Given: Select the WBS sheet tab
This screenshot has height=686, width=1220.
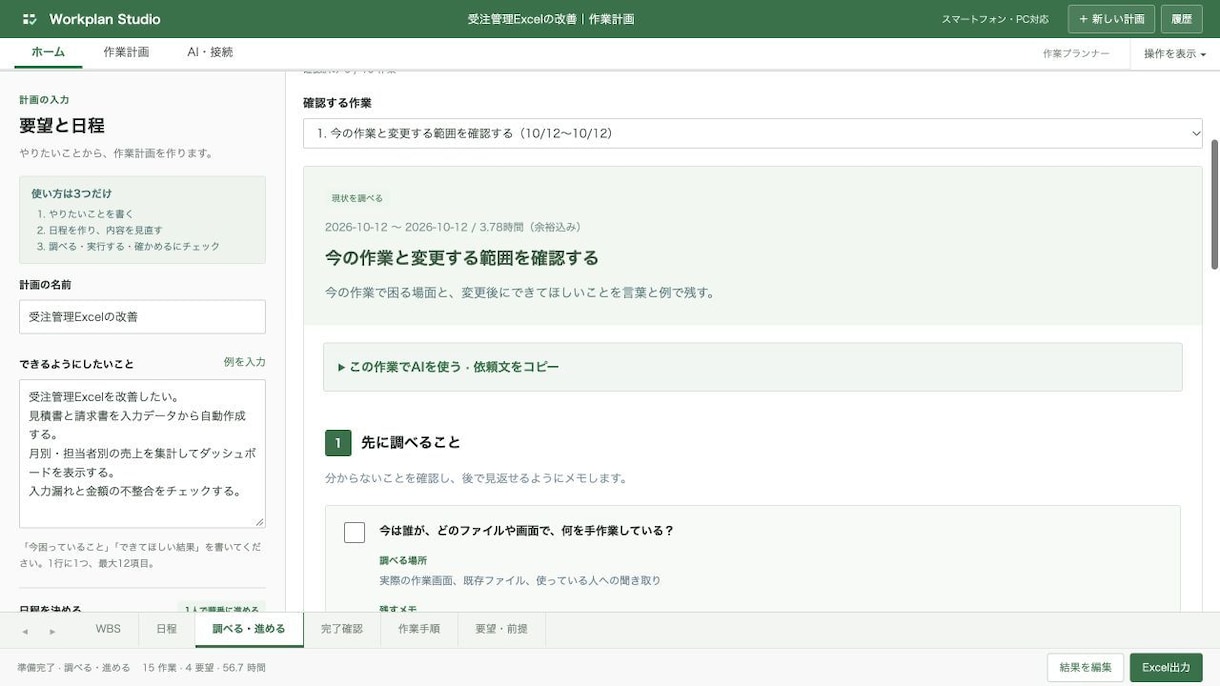Looking at the screenshot, I should [x=108, y=629].
